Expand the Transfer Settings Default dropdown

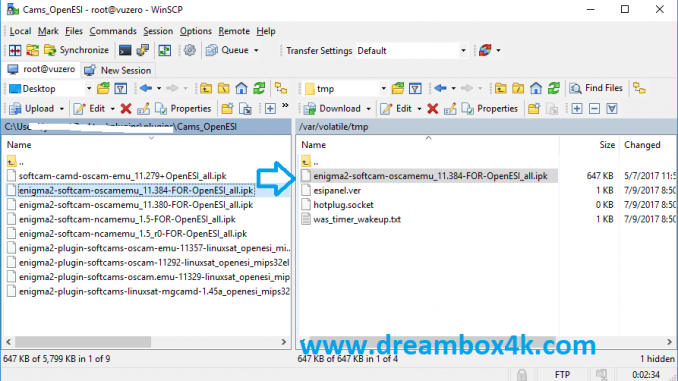(x=463, y=51)
